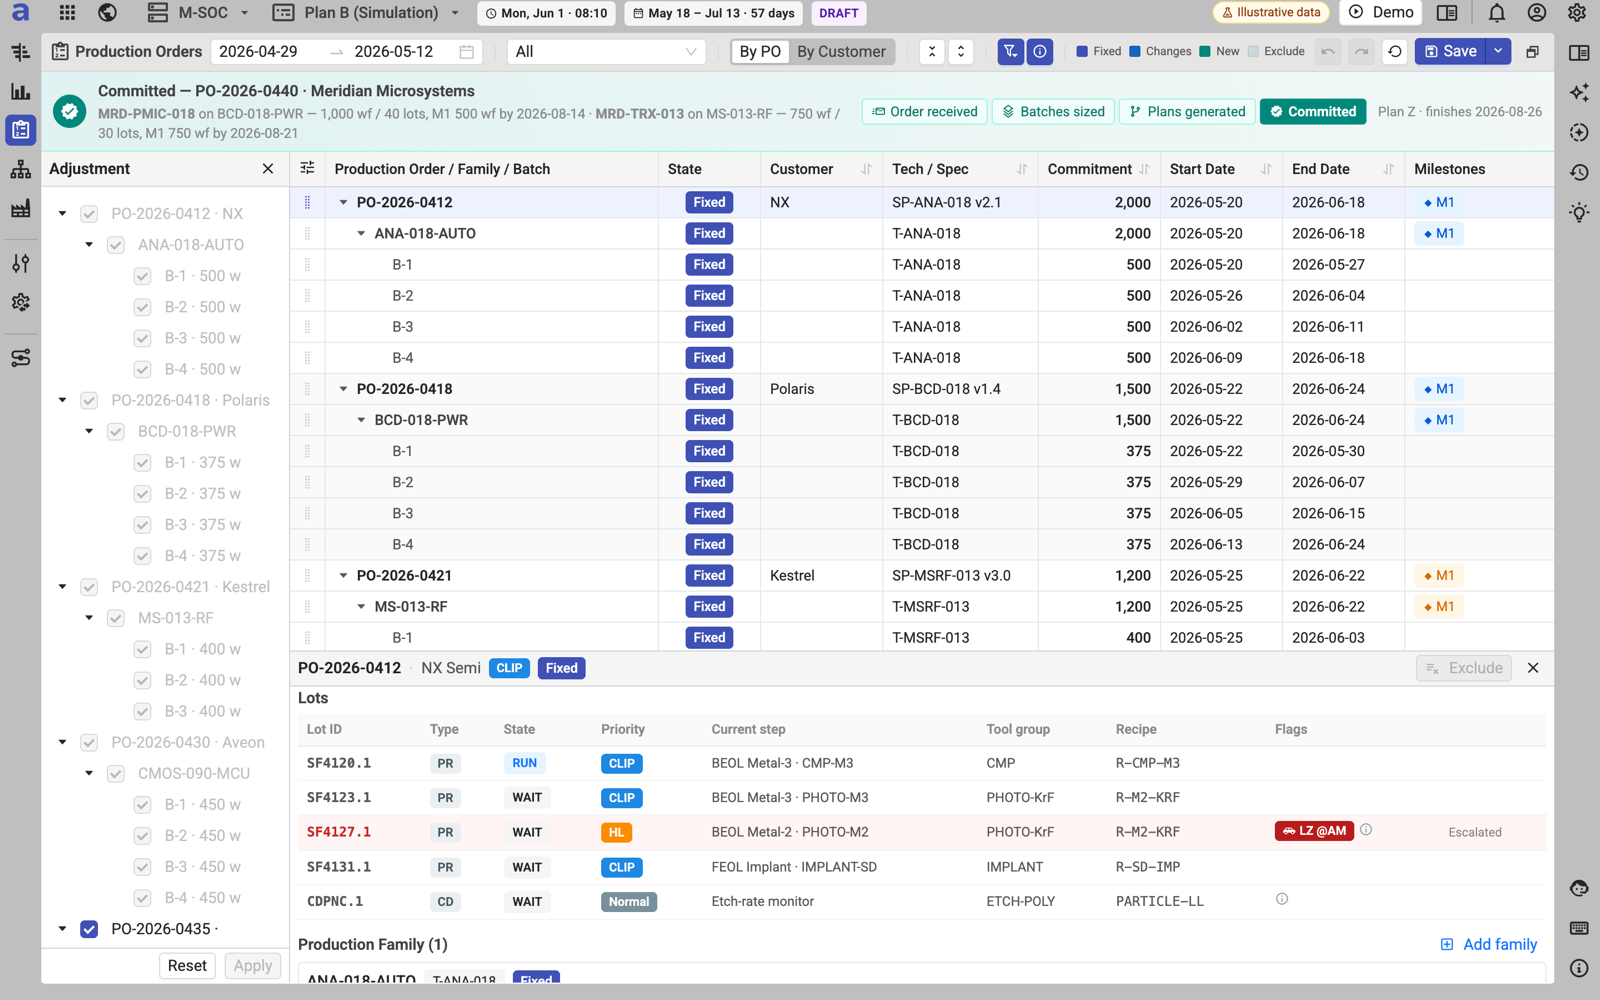This screenshot has height=1000, width=1600.
Task: Select the Batches sized step
Action: 1053,111
